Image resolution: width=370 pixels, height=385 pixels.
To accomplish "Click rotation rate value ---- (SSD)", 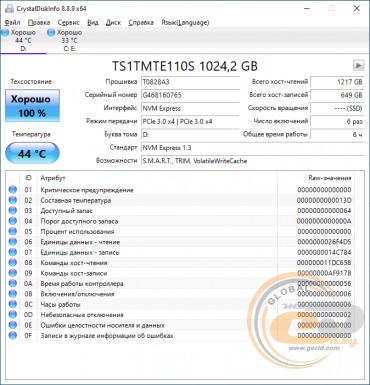I will (x=337, y=108).
